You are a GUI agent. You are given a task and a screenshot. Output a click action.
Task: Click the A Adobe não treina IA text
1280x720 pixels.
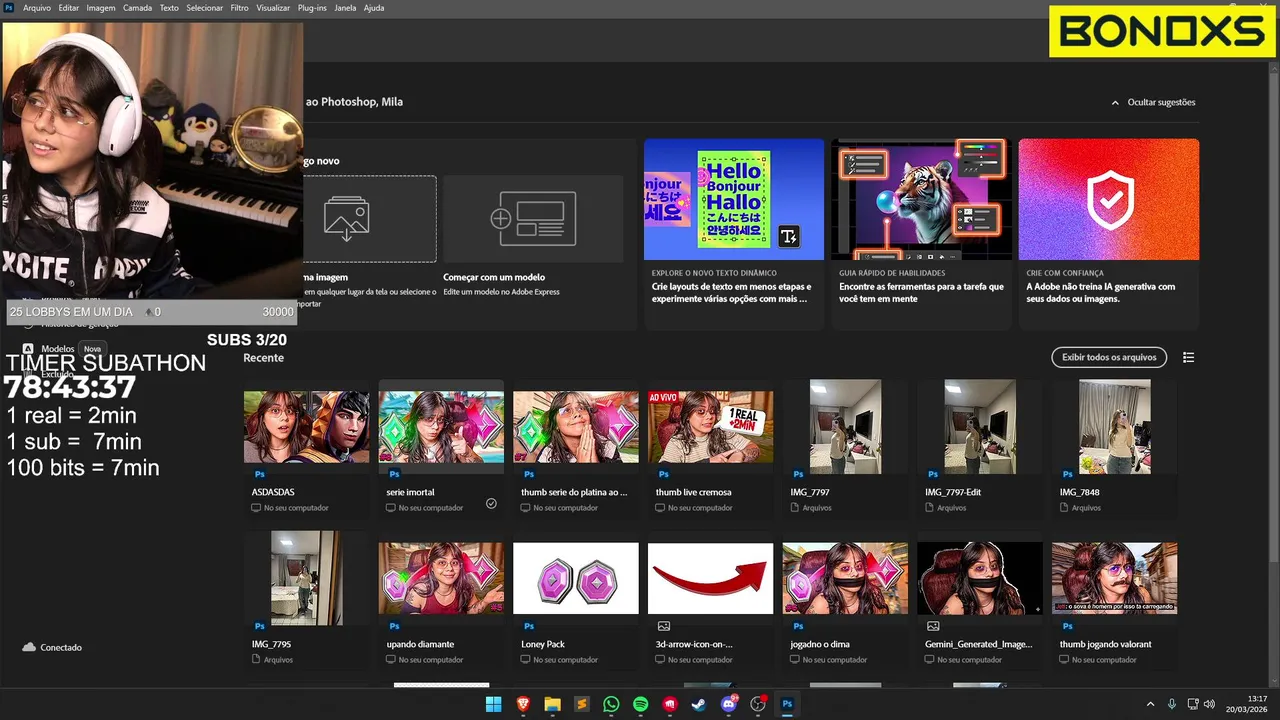(x=1100, y=292)
